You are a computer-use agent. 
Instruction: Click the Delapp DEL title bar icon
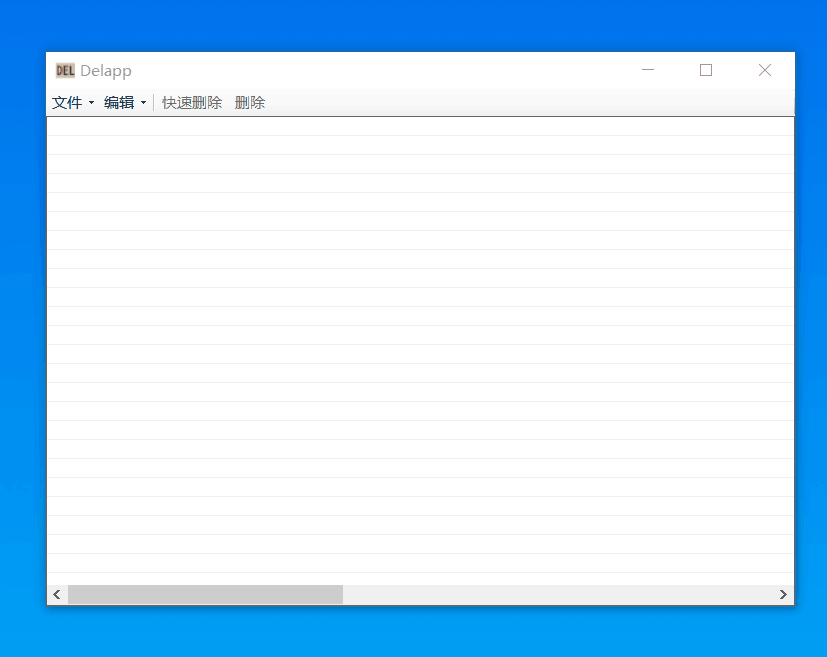pyautogui.click(x=65, y=70)
